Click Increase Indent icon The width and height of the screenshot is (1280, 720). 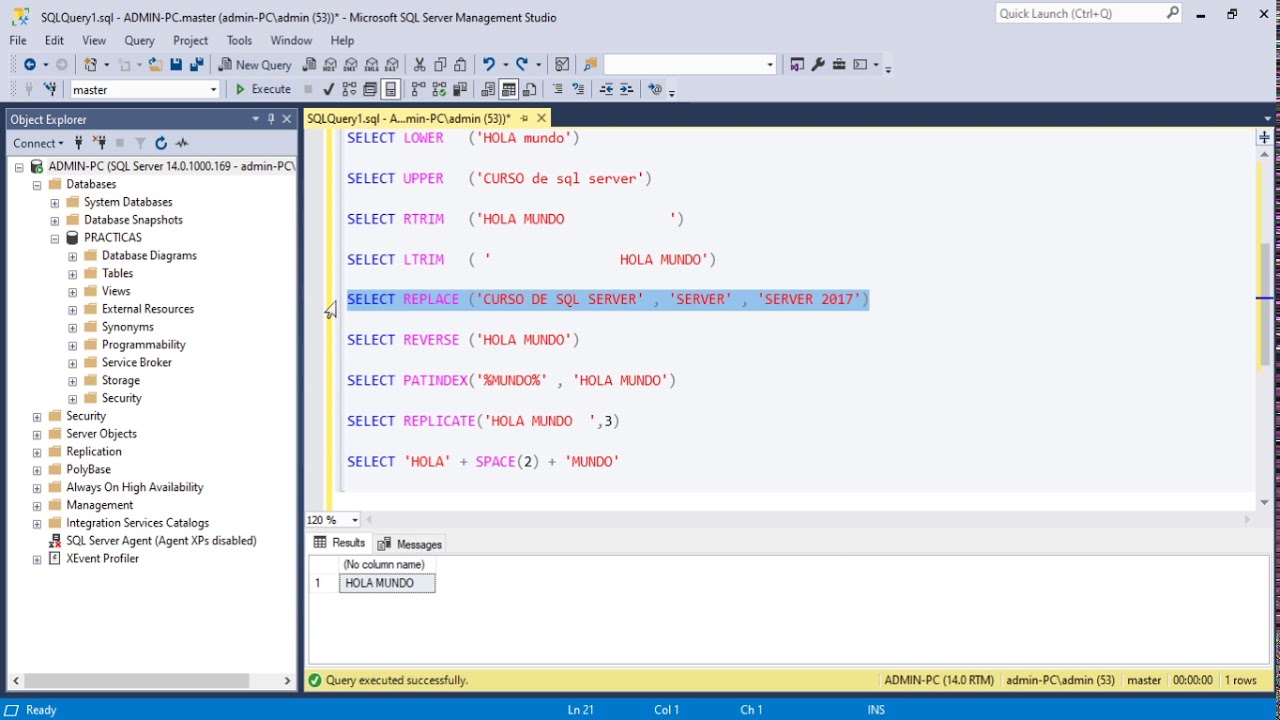(x=627, y=89)
